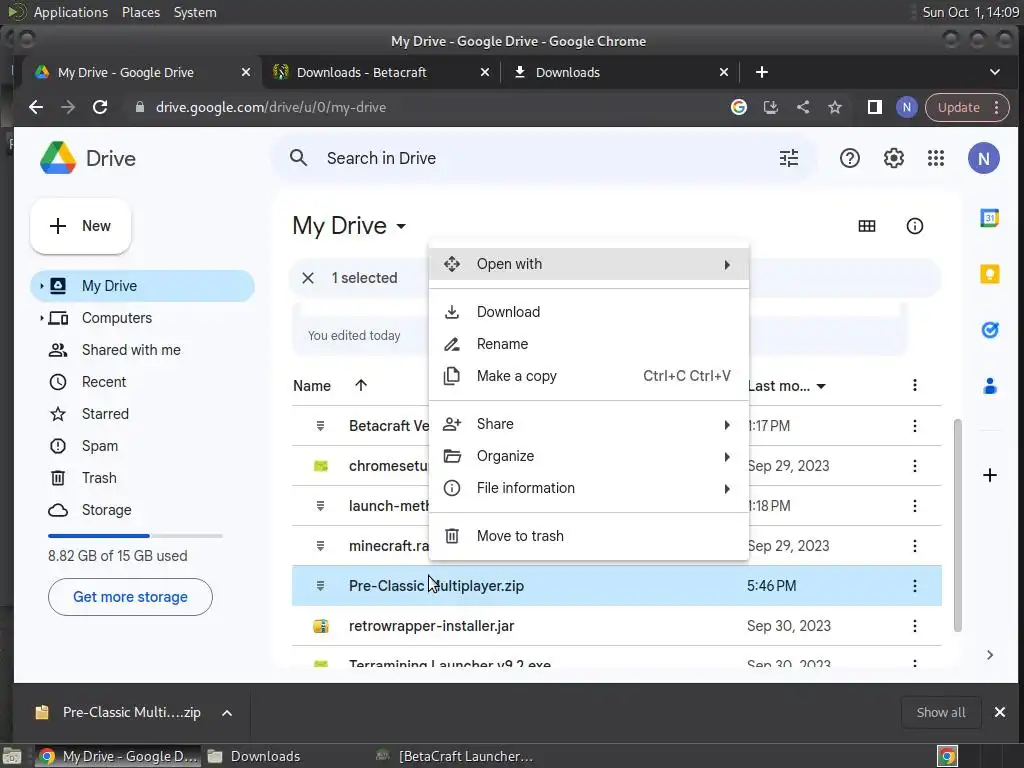The width and height of the screenshot is (1024, 768).
Task: Click Get more storage
Action: [x=130, y=597]
